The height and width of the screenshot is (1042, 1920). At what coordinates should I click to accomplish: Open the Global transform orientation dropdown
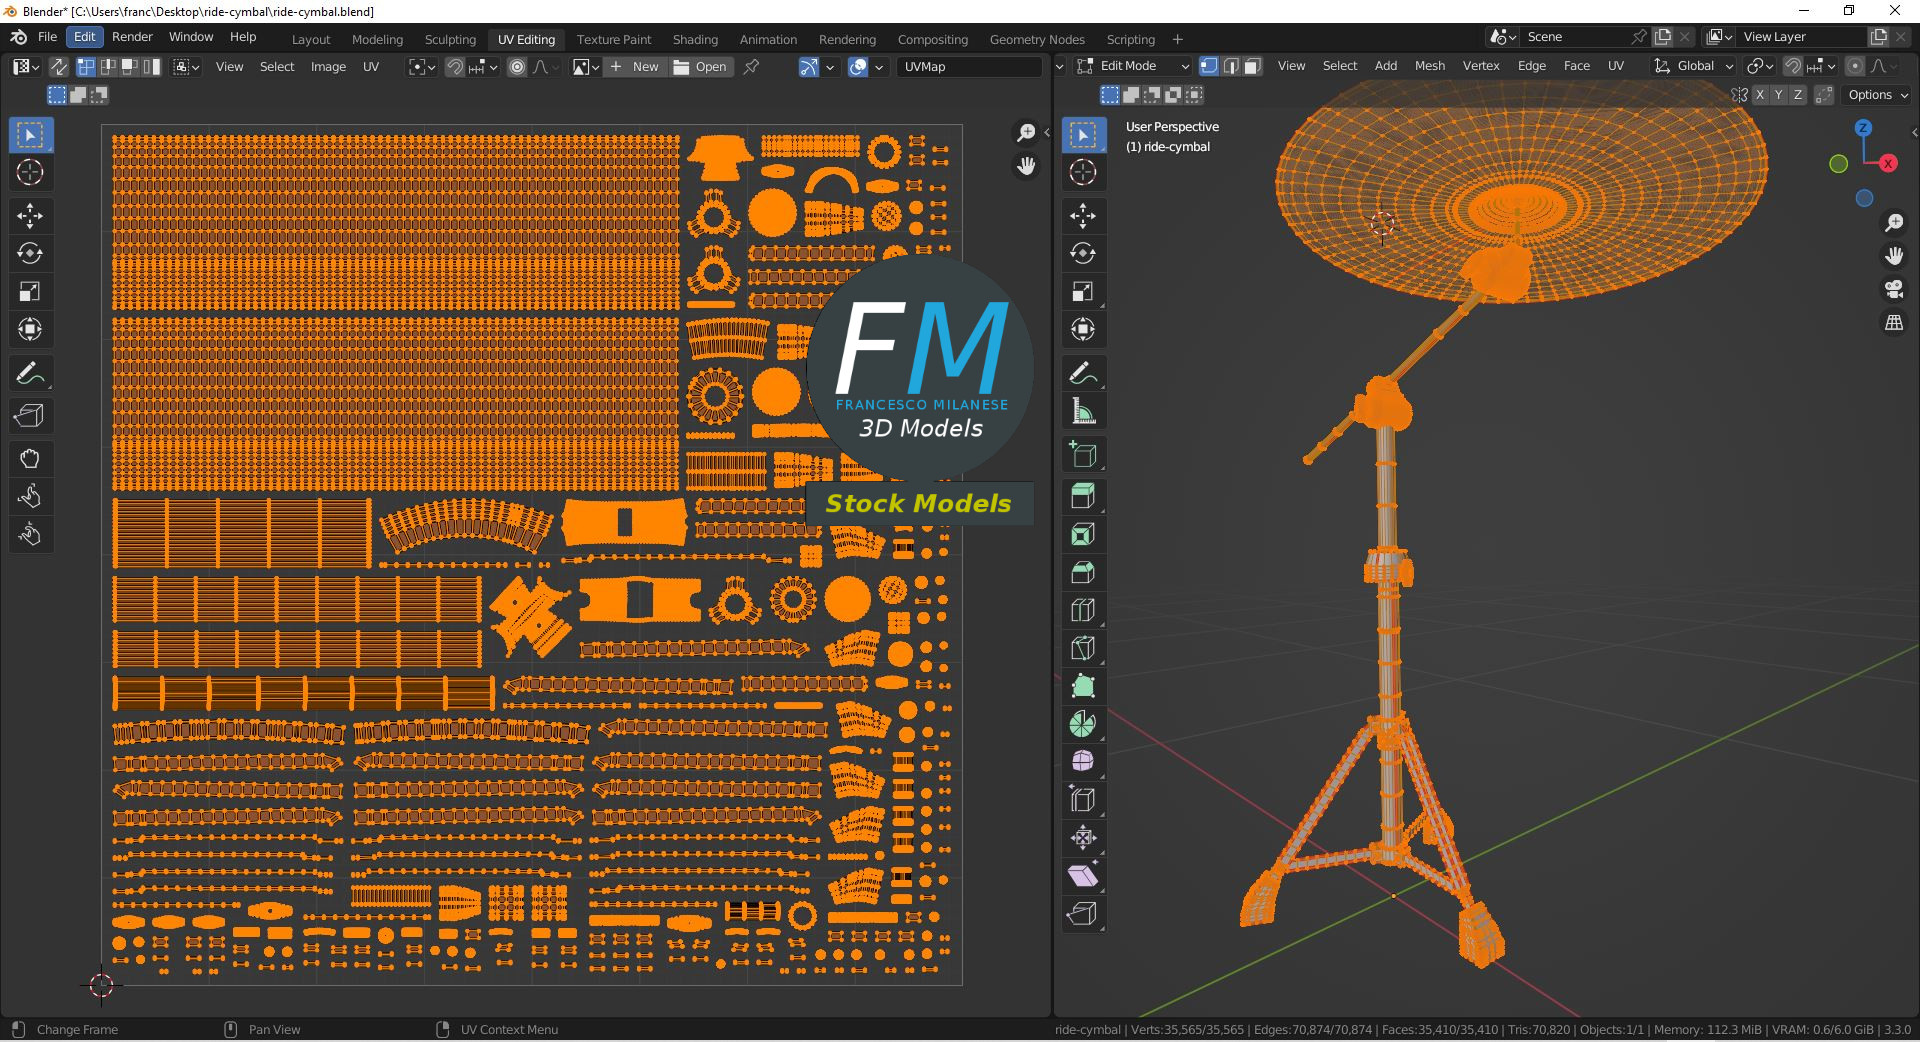click(1694, 66)
